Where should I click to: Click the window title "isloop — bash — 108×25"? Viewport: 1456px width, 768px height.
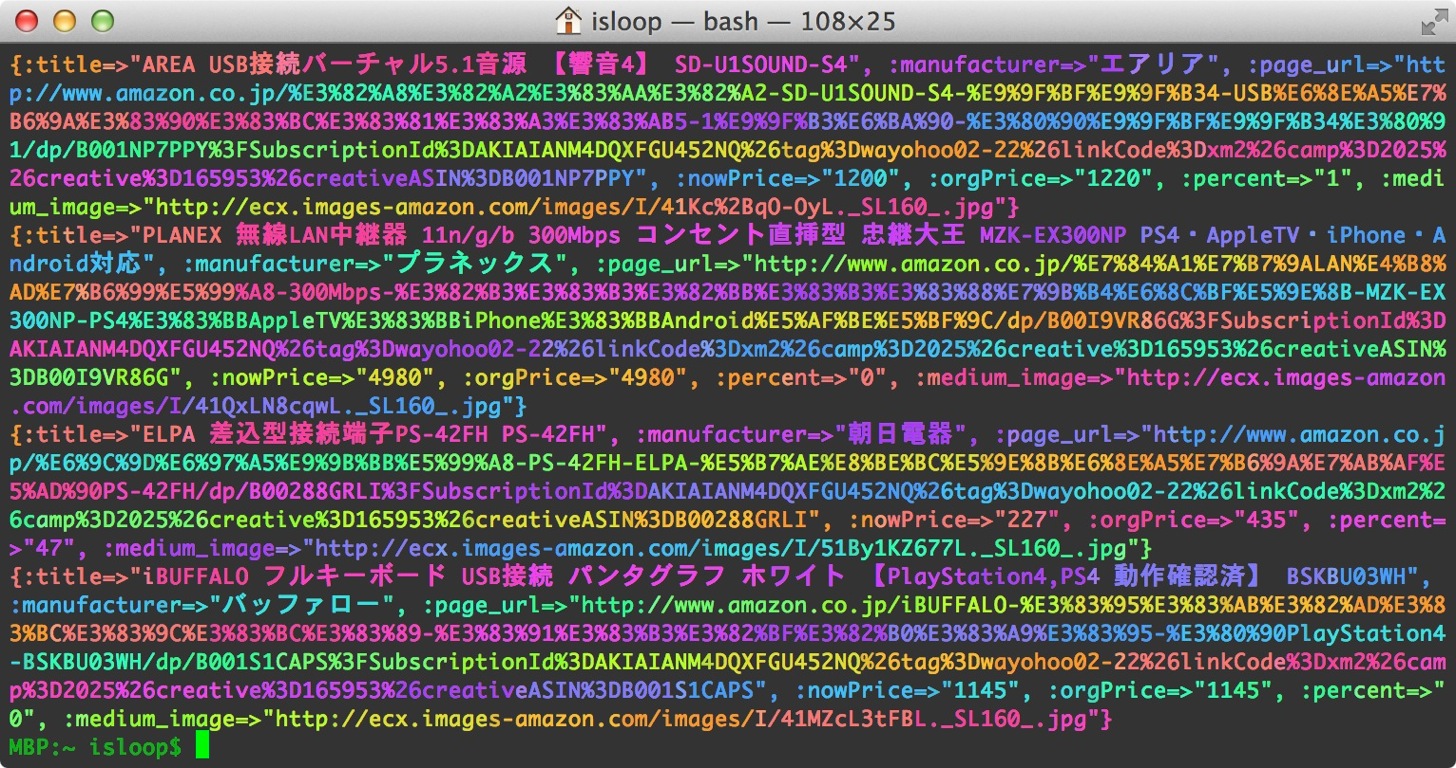(x=742, y=21)
